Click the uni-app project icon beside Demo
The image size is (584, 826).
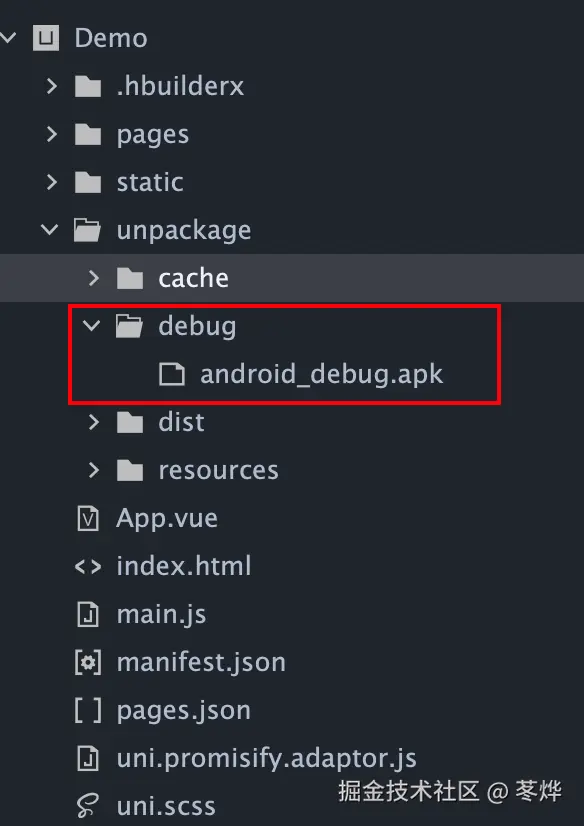click(46, 38)
